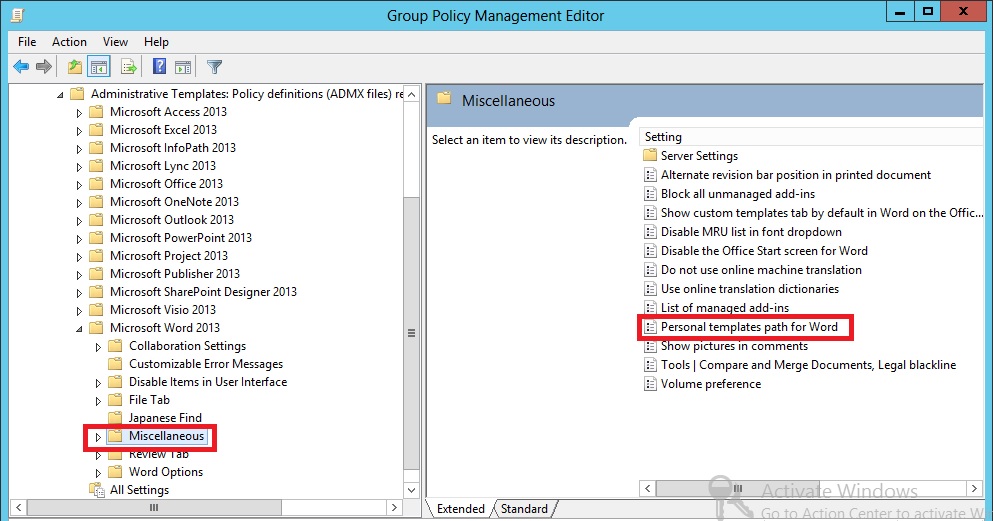Open the Action menu

[x=70, y=42]
